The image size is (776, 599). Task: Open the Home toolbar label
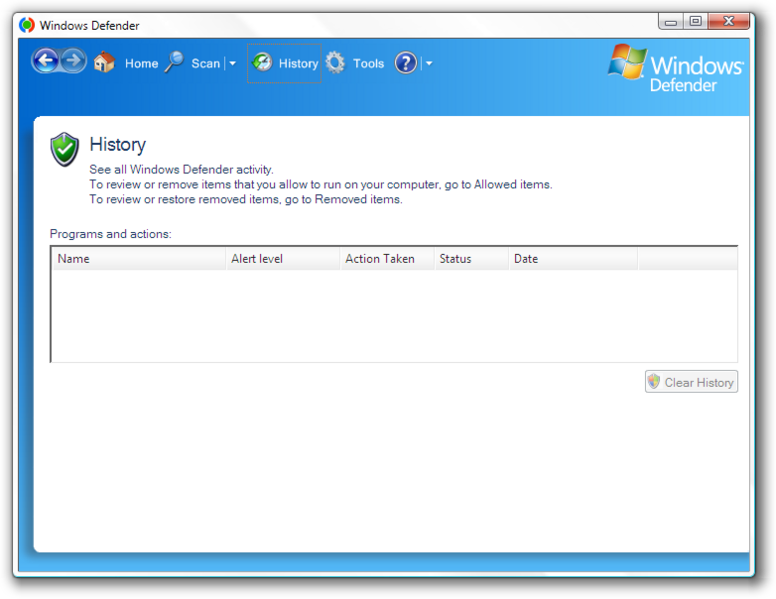coord(142,63)
